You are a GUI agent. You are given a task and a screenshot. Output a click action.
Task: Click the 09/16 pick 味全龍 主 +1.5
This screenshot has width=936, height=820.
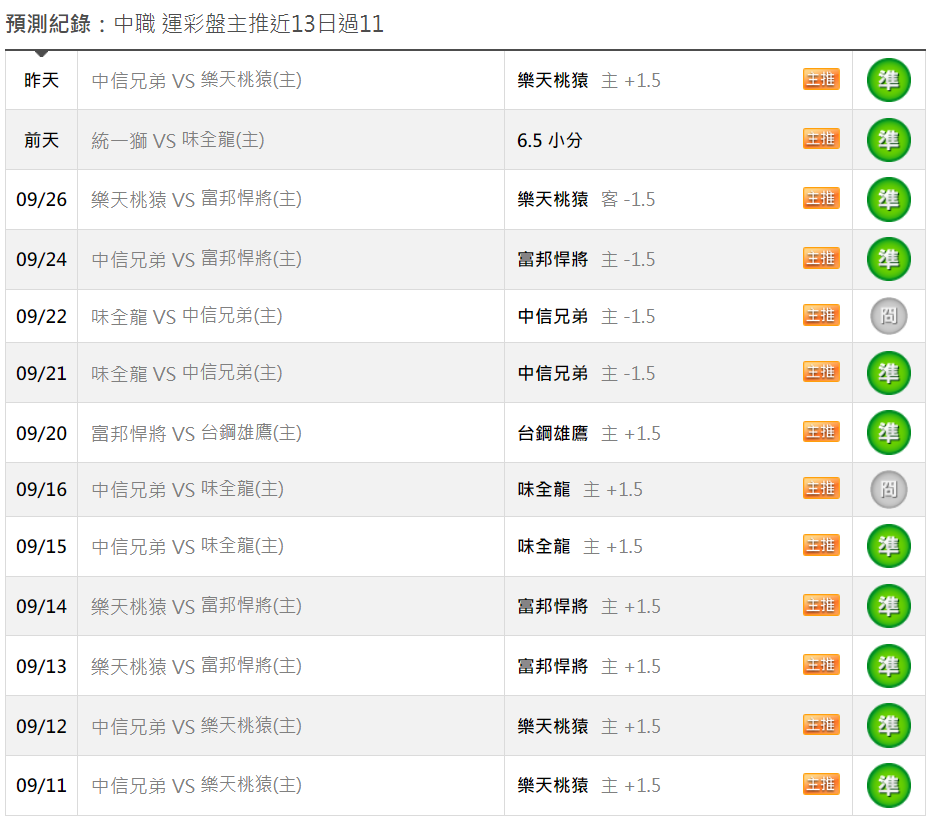(580, 489)
